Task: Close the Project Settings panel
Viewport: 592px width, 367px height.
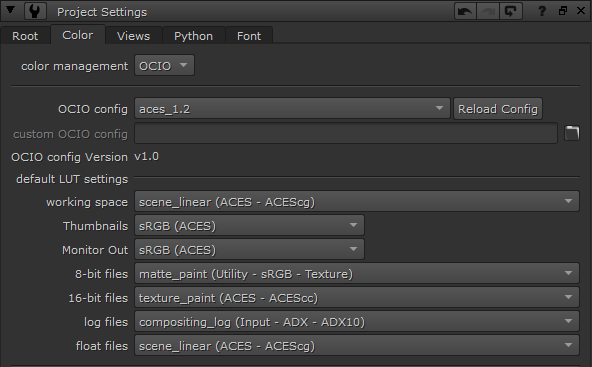Action: 581,11
